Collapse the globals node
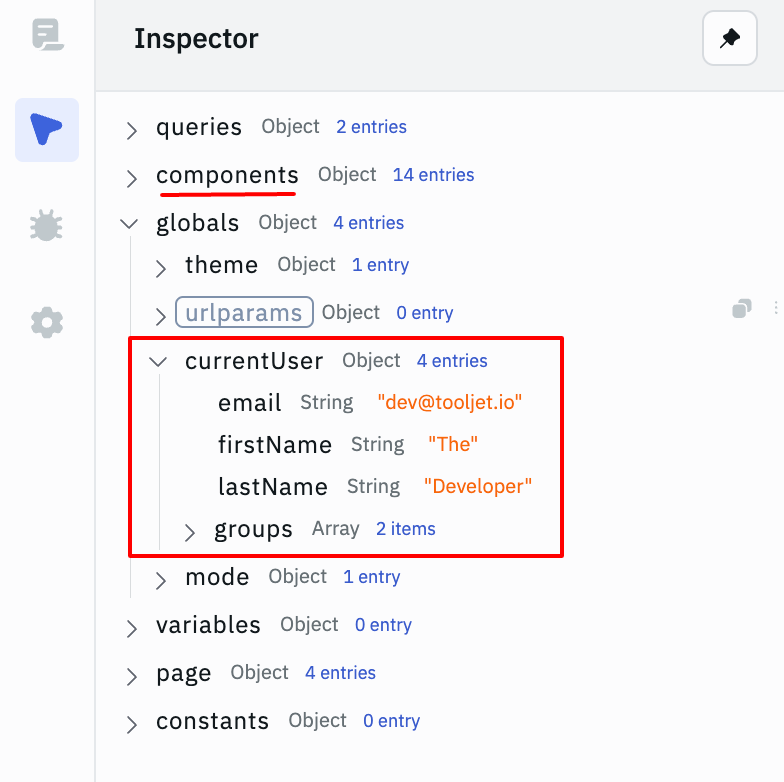Image resolution: width=784 pixels, height=782 pixels. 130,224
